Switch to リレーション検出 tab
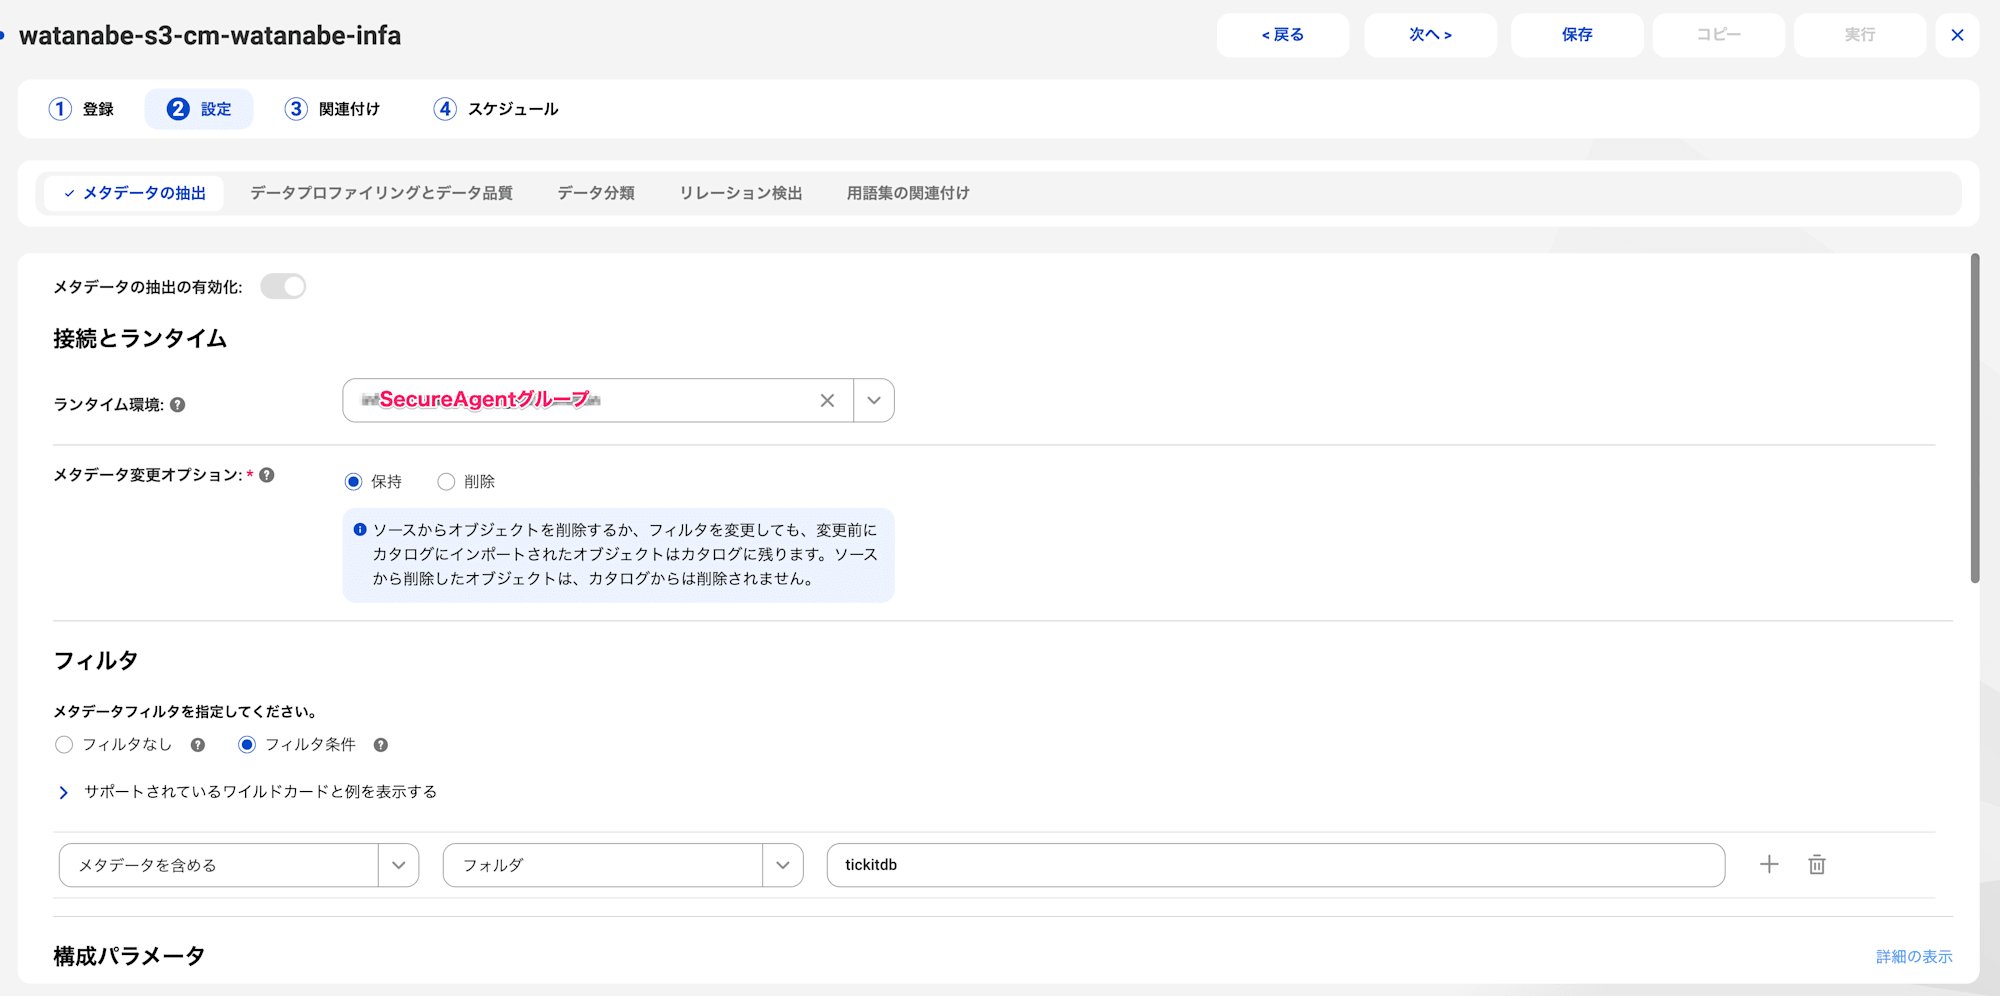The width and height of the screenshot is (2000, 996). (741, 193)
